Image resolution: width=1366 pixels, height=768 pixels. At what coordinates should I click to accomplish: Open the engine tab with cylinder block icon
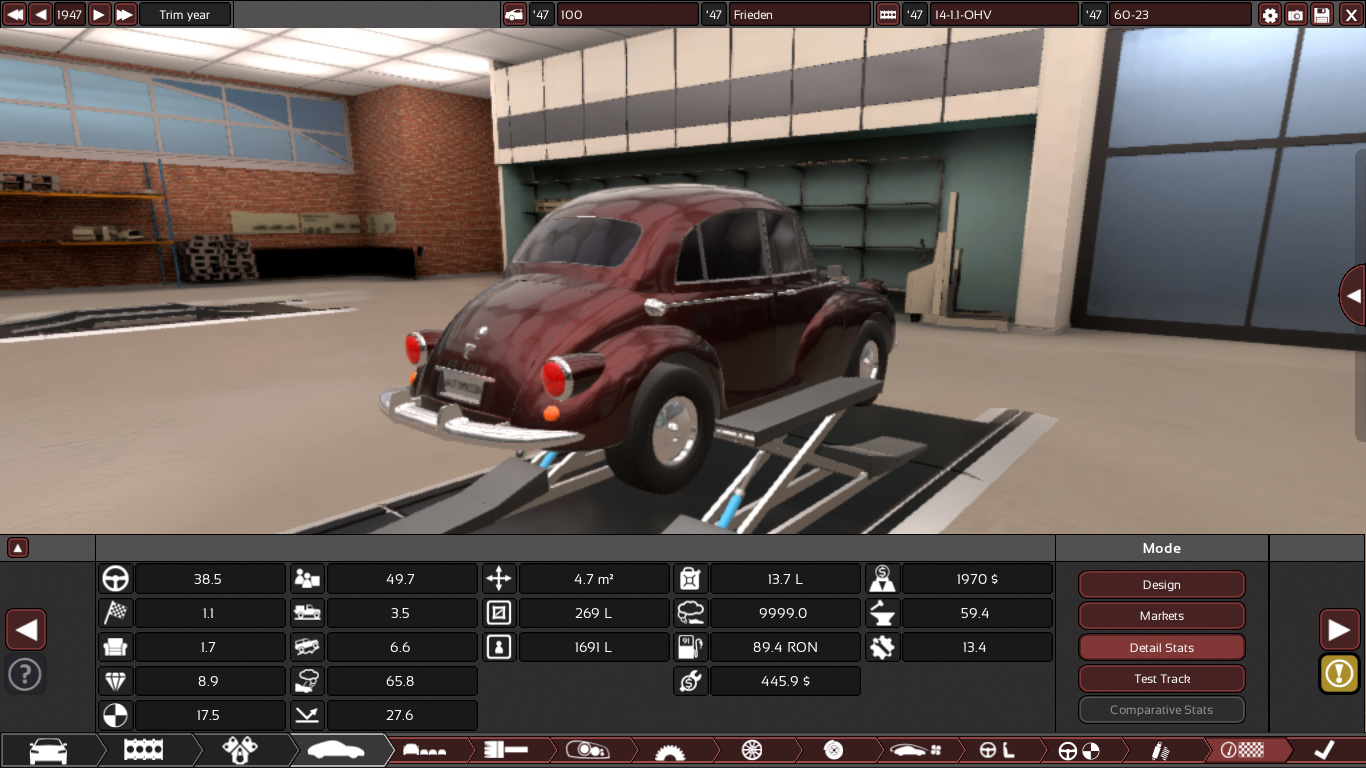pos(143,750)
